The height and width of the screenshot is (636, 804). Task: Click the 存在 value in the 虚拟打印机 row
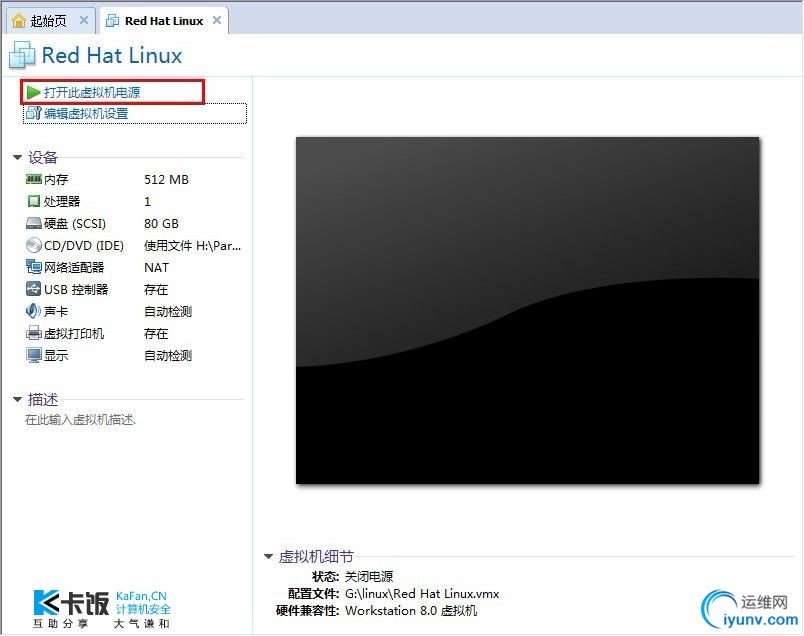156,333
